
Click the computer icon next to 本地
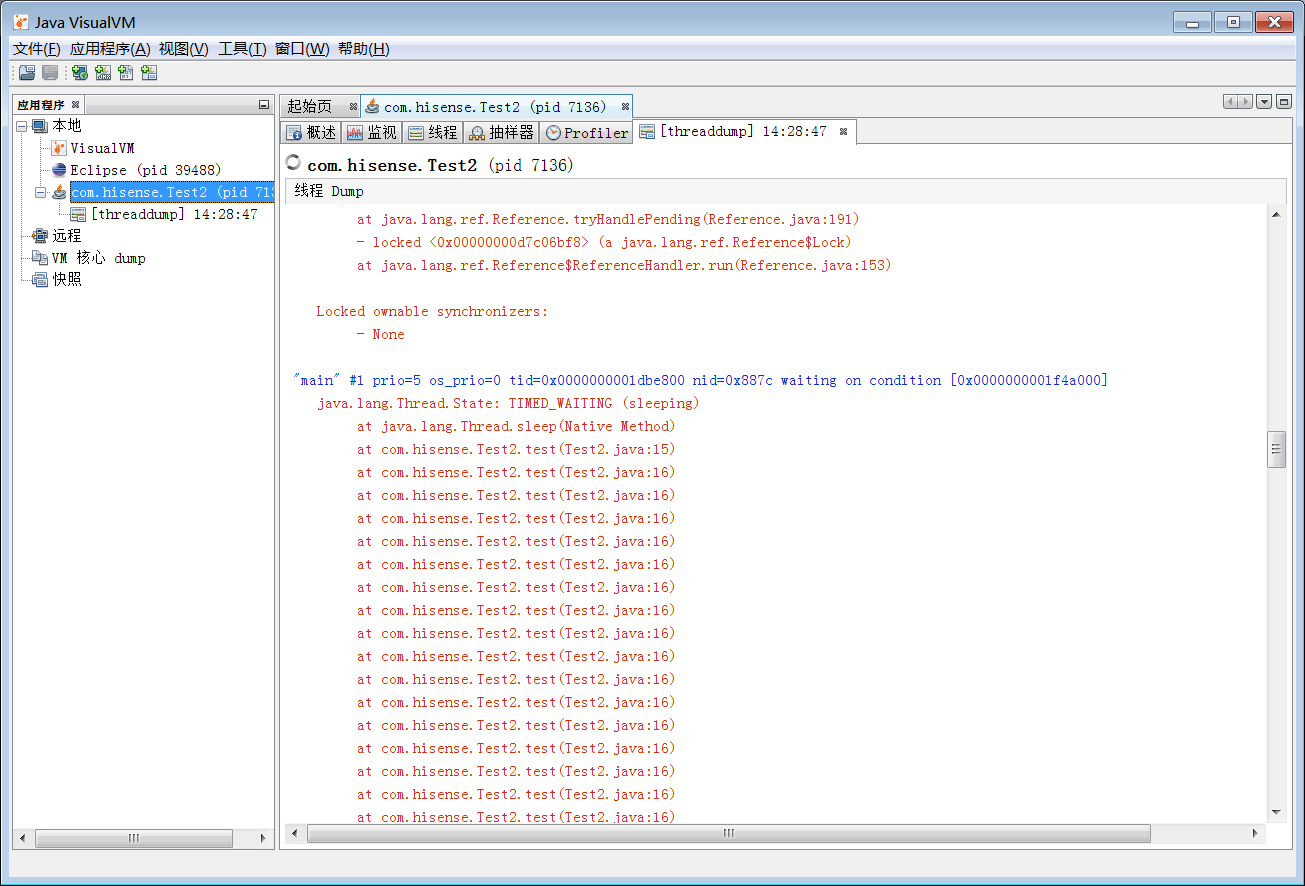click(40, 126)
